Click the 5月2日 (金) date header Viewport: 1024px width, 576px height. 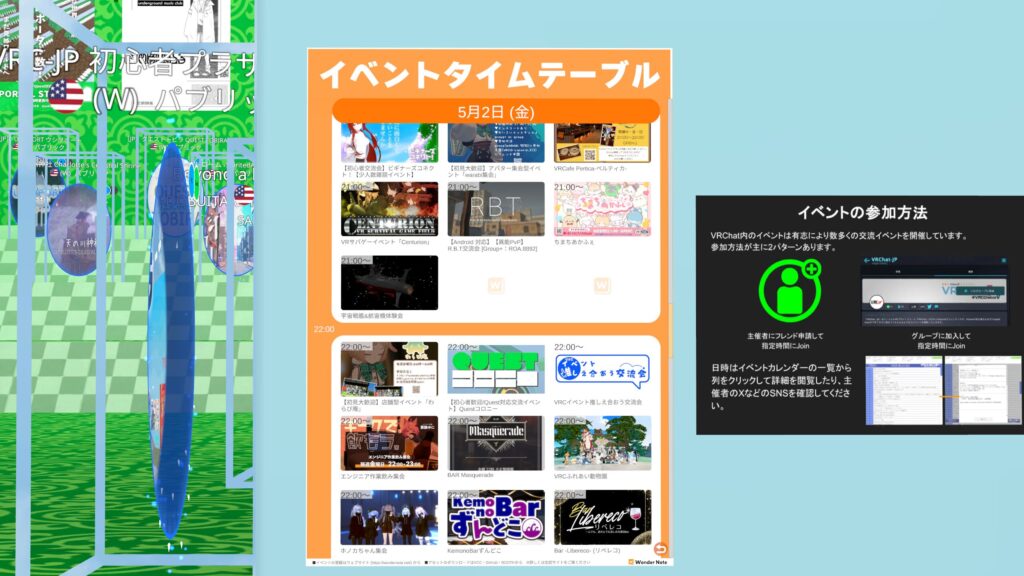tap(496, 112)
